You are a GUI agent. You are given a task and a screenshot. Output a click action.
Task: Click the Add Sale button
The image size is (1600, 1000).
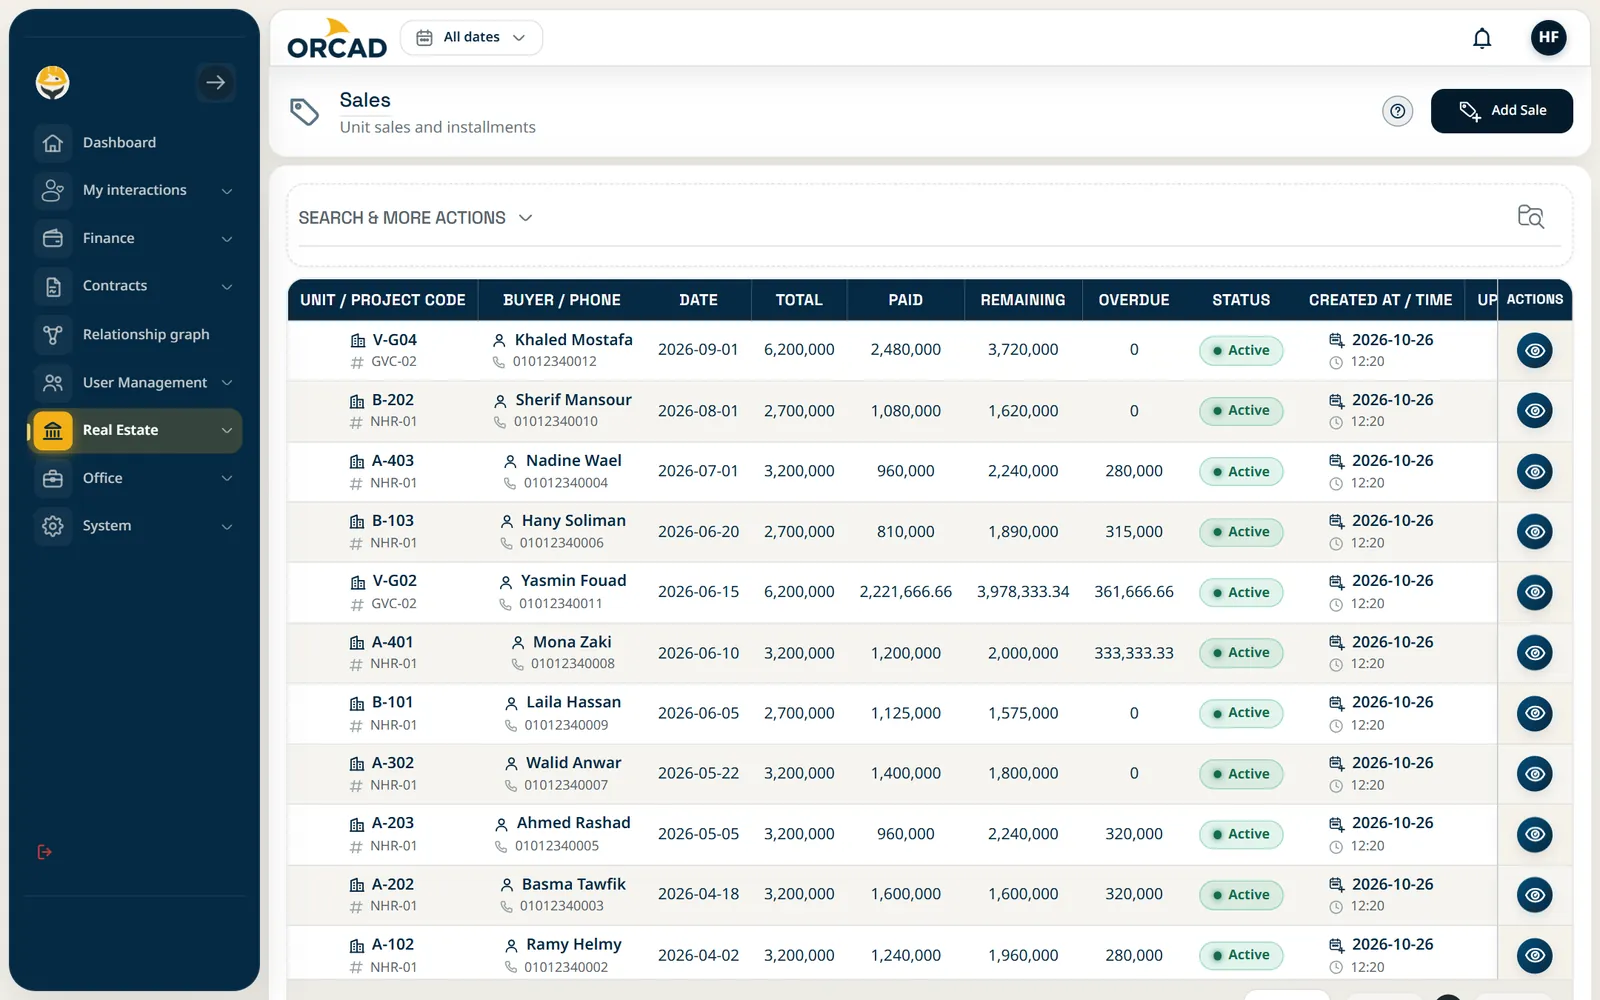point(1501,111)
